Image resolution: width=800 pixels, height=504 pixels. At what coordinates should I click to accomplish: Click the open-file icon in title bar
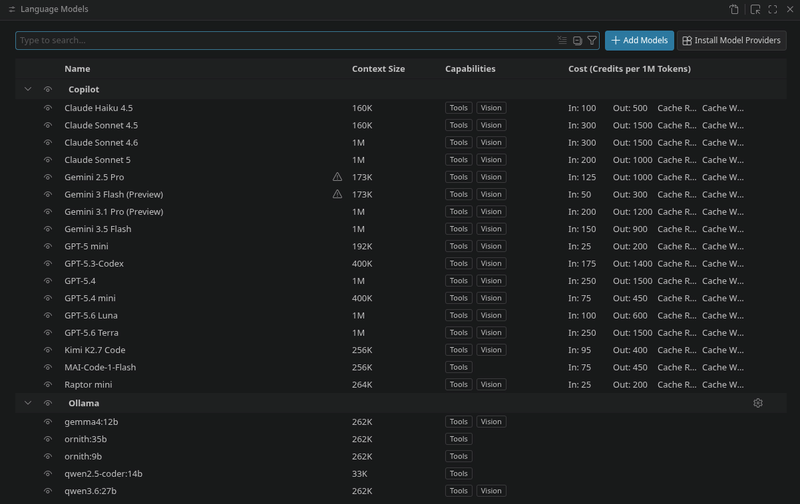click(x=734, y=9)
